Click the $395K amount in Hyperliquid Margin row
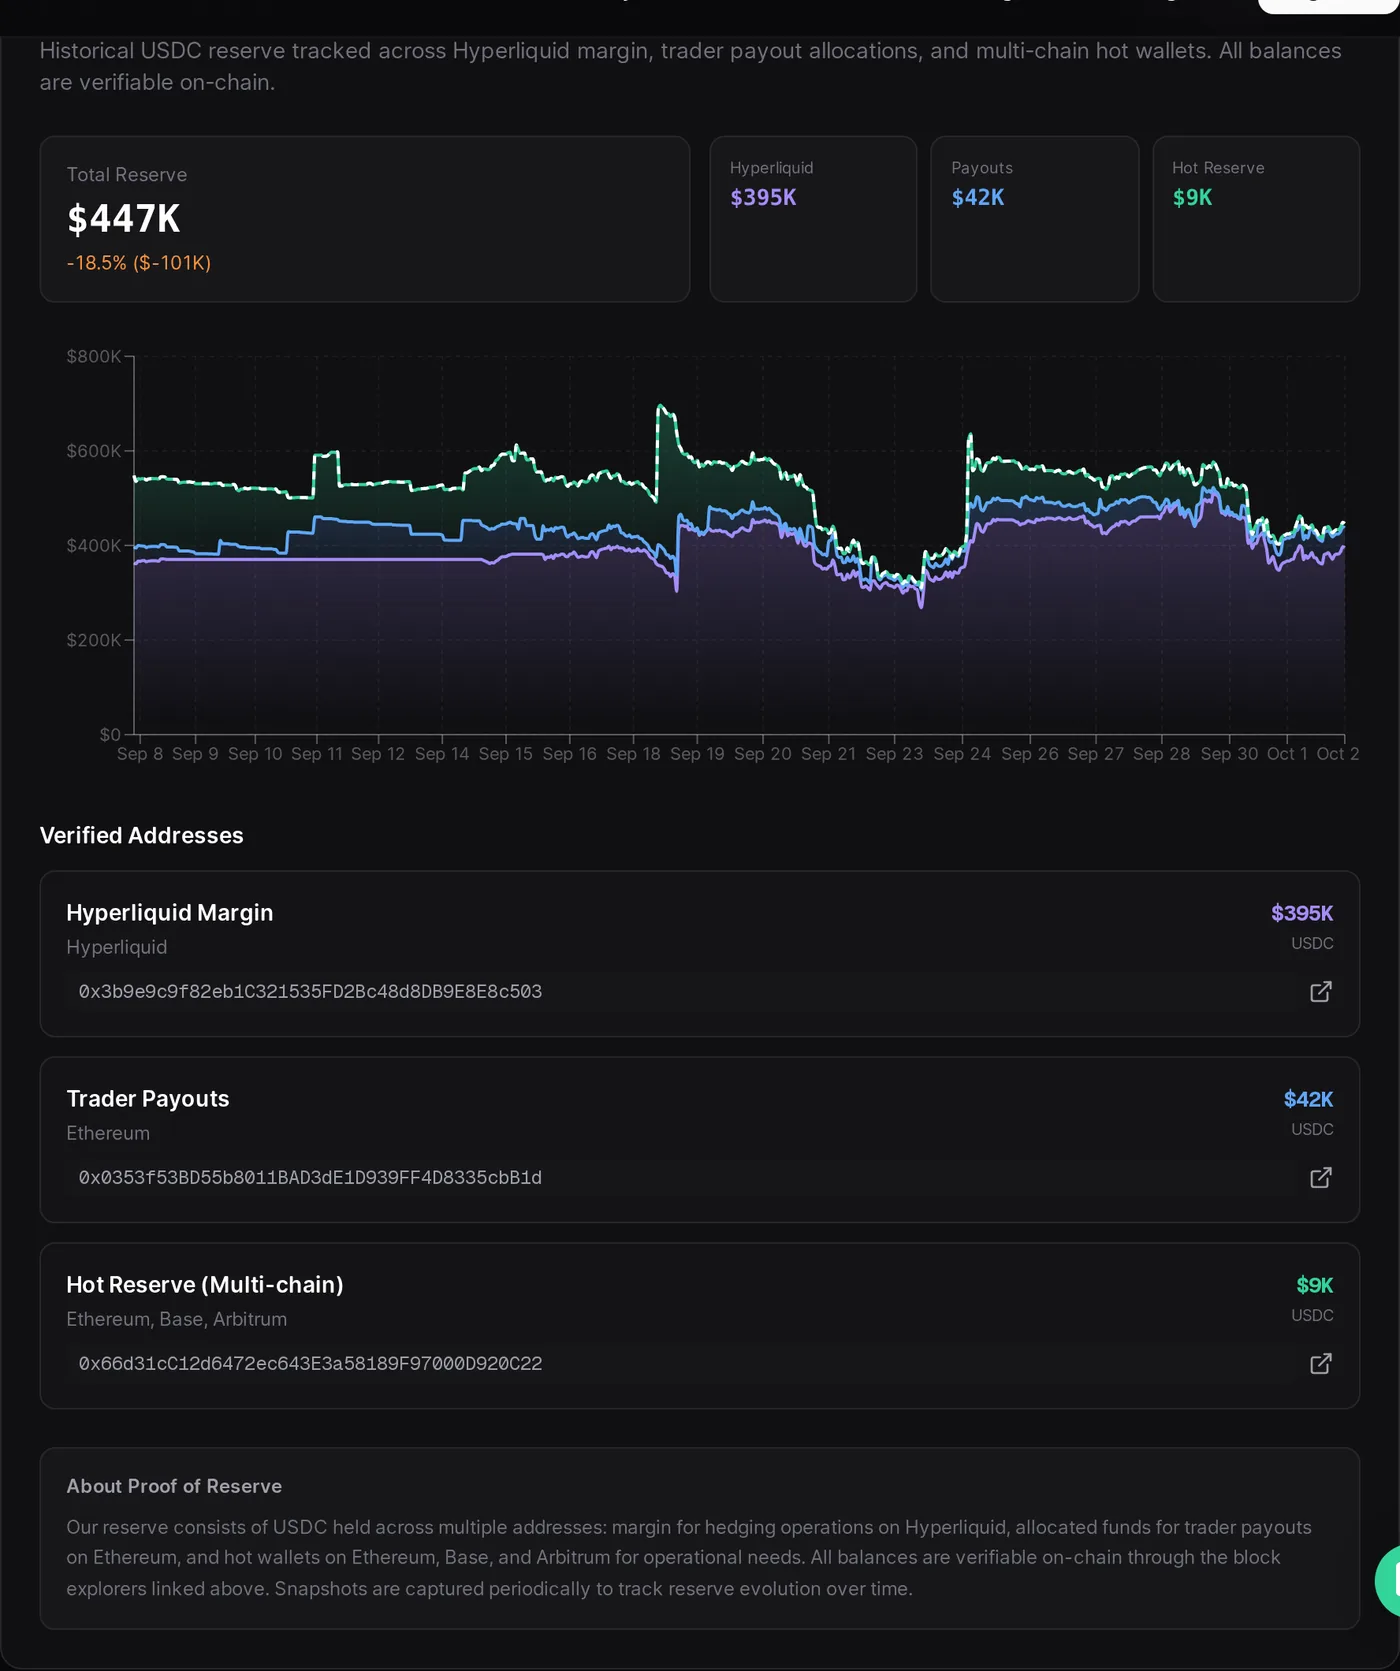Screen dimensions: 1400x1671 [1302, 913]
